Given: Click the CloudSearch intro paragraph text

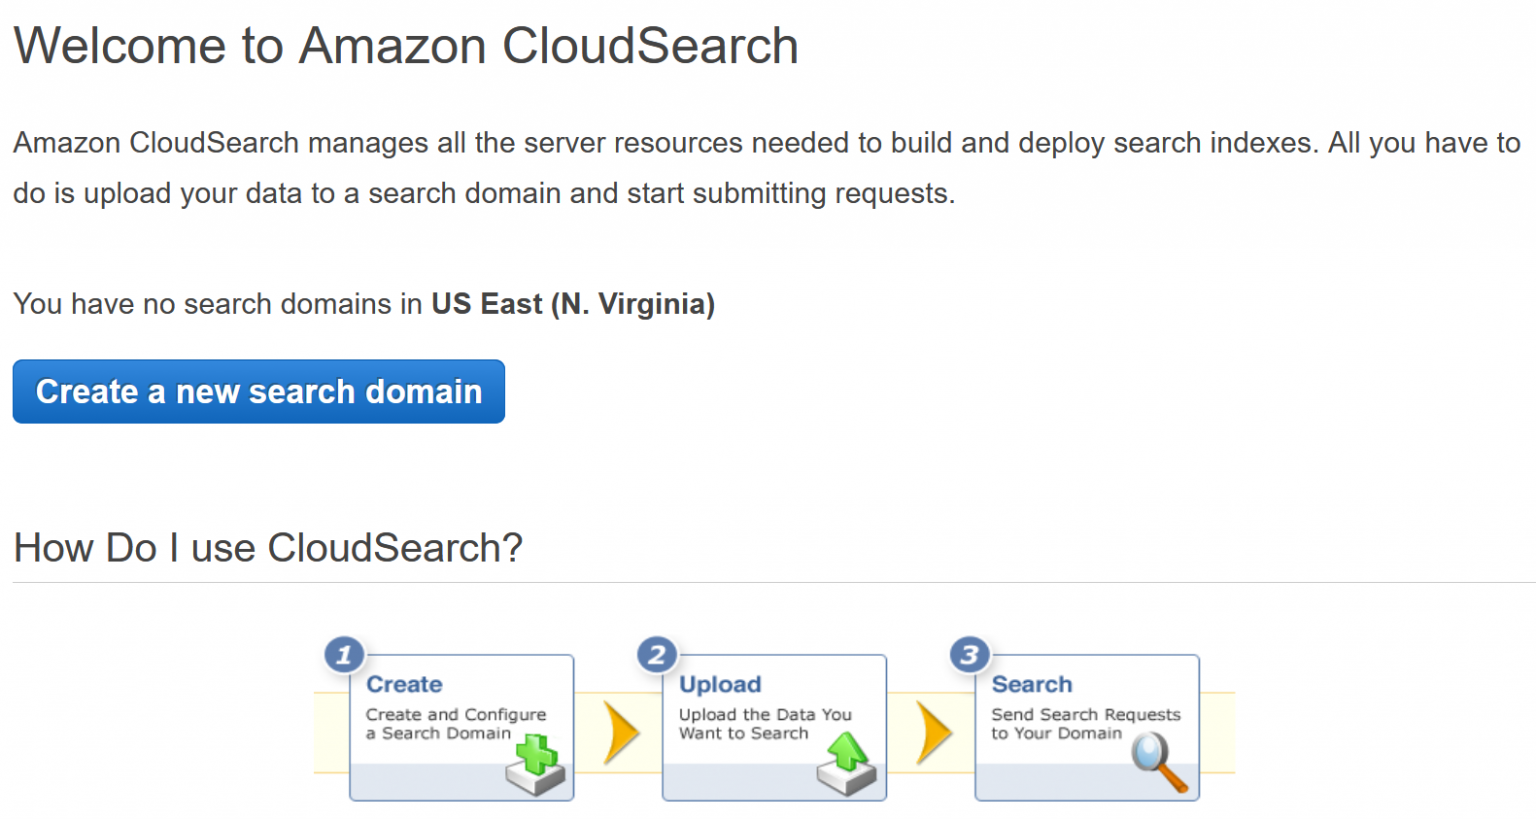Looking at the screenshot, I should [760, 167].
